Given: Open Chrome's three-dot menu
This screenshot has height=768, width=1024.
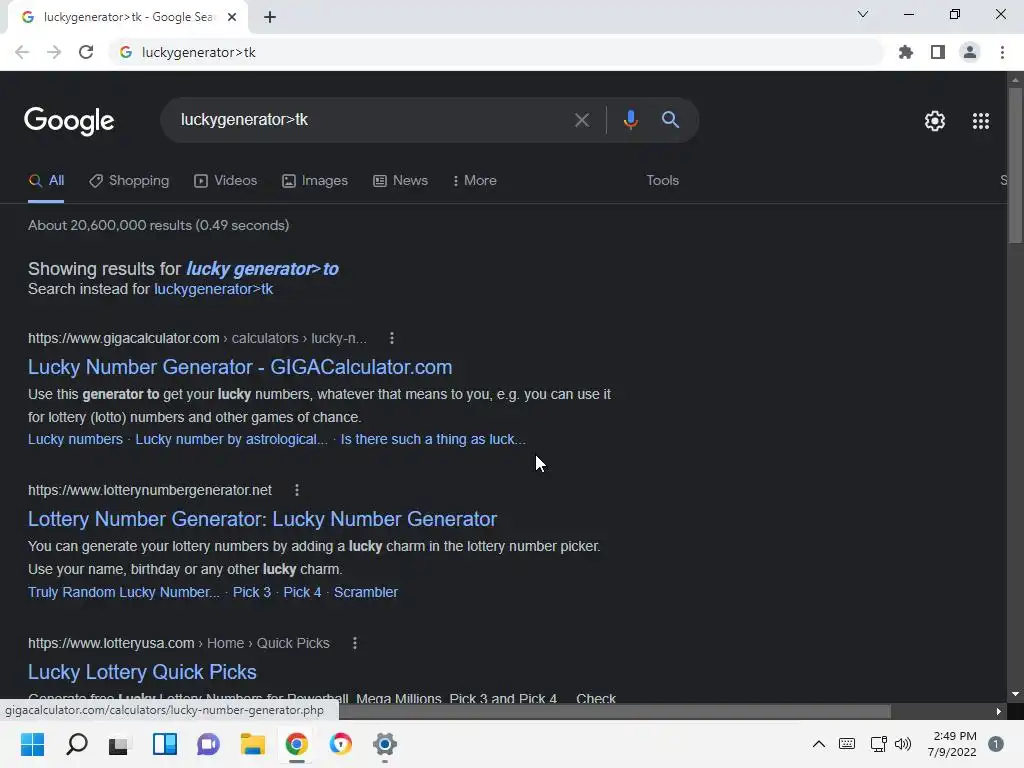Looking at the screenshot, I should pyautogui.click(x=1002, y=52).
